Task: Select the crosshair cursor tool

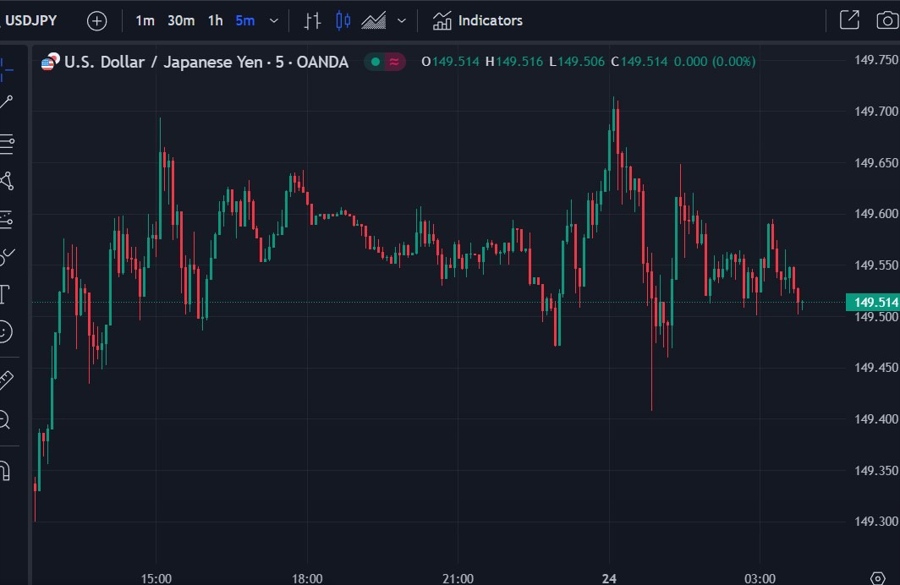Action: pos(6,69)
